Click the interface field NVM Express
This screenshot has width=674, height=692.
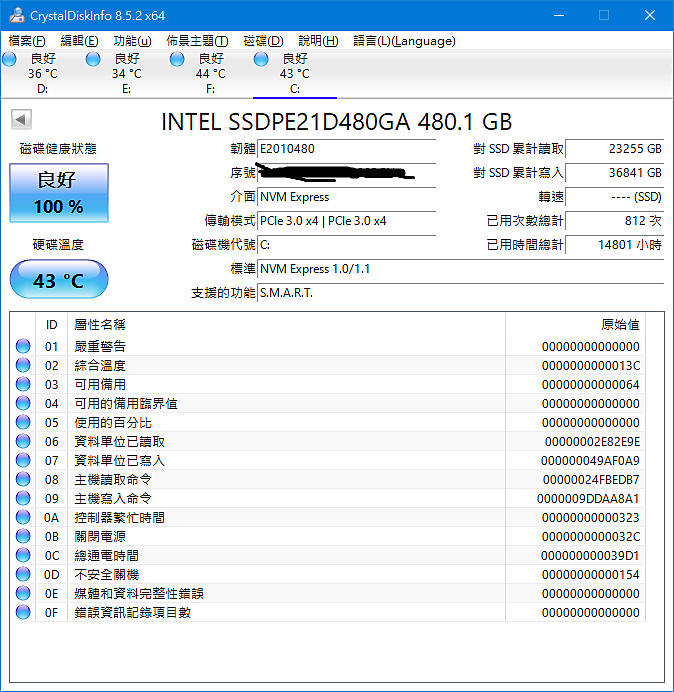click(x=346, y=197)
